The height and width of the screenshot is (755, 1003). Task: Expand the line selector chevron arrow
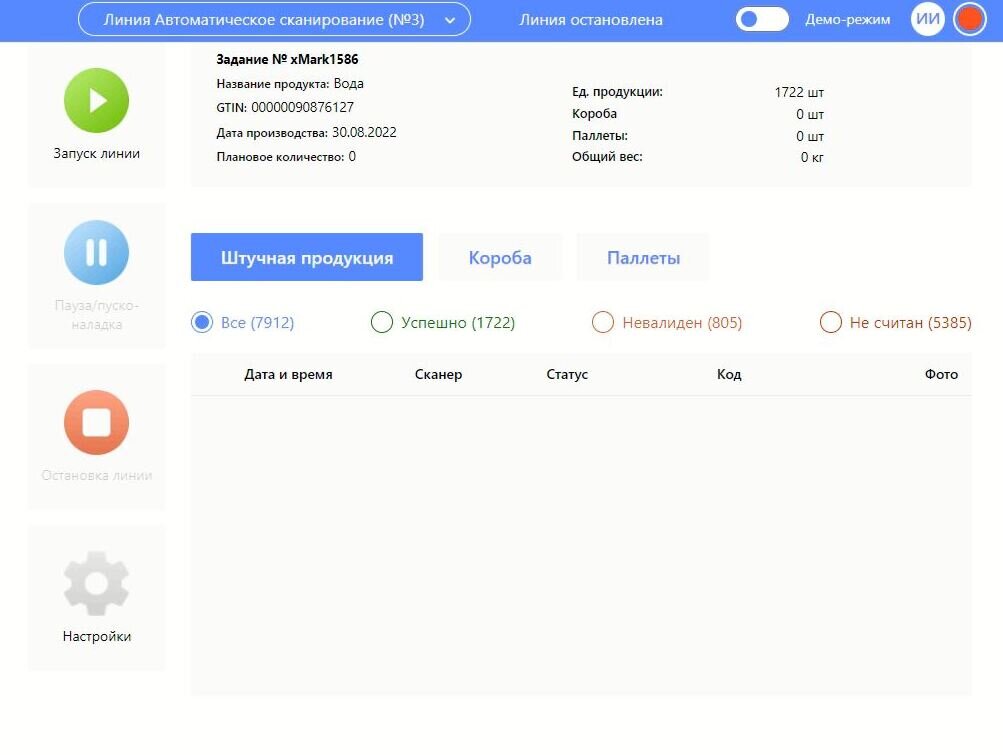450,20
